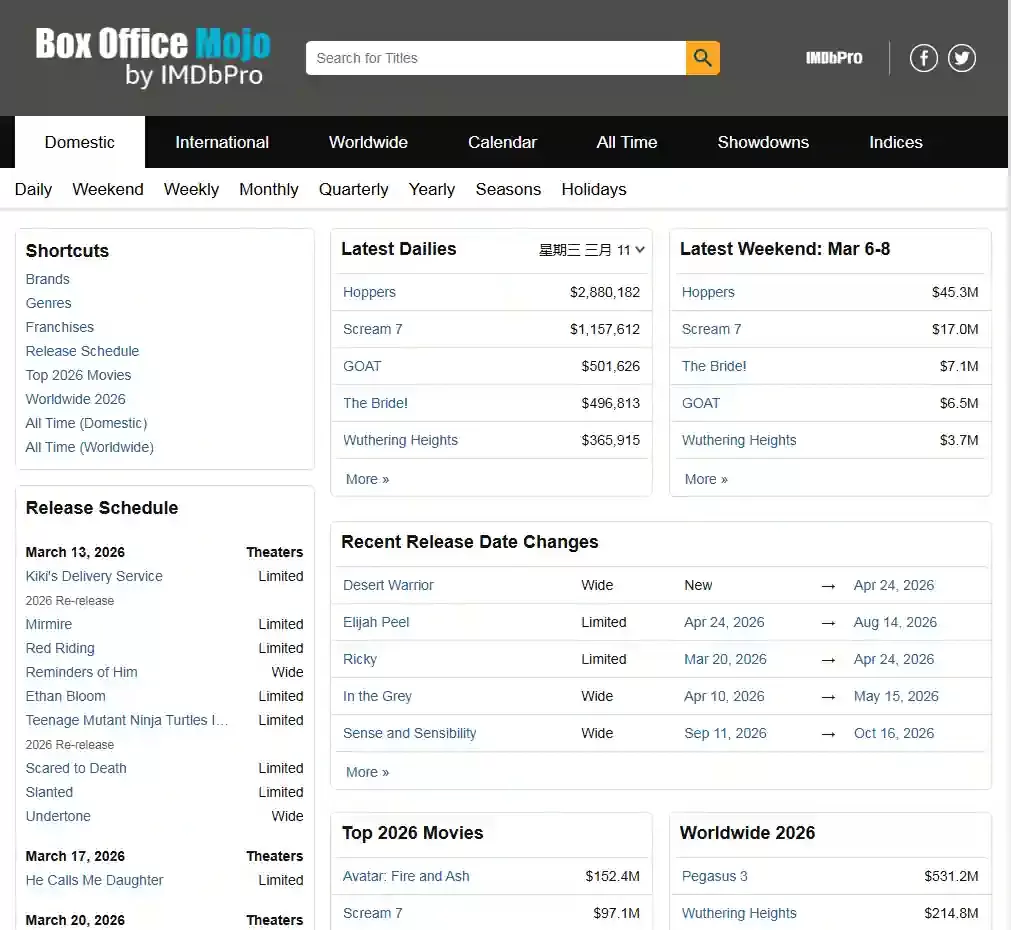Viewport: 1011px width, 930px height.
Task: Click in the Search for Titles field
Action: (495, 58)
